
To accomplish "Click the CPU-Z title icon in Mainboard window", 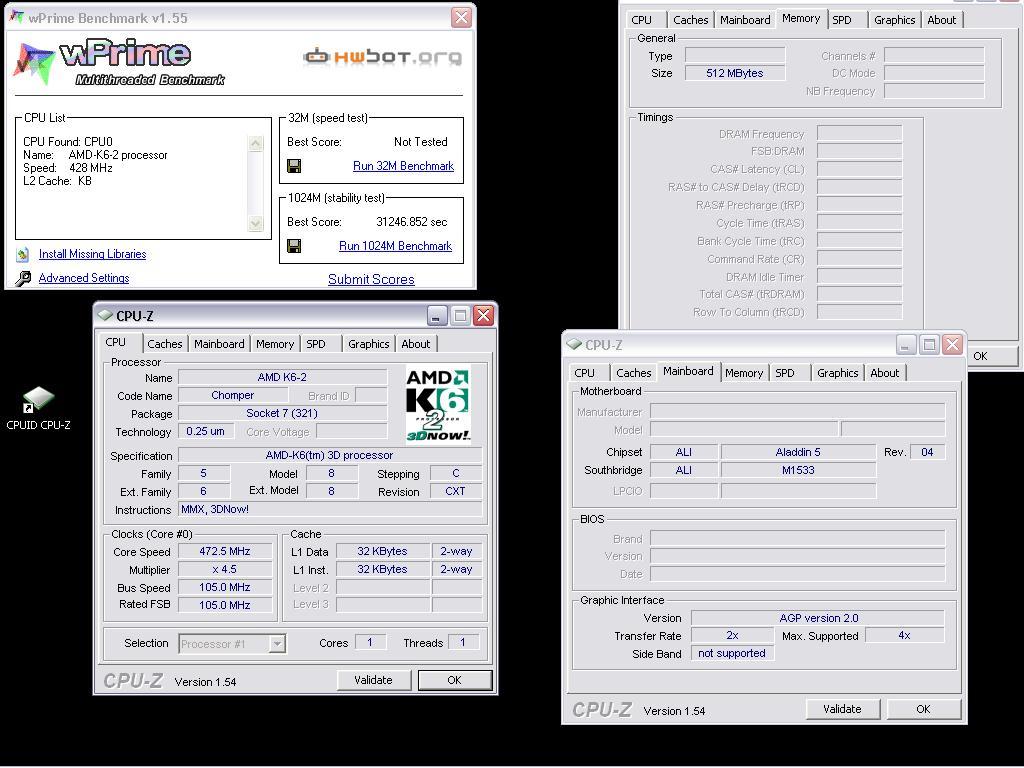I will pos(574,344).
